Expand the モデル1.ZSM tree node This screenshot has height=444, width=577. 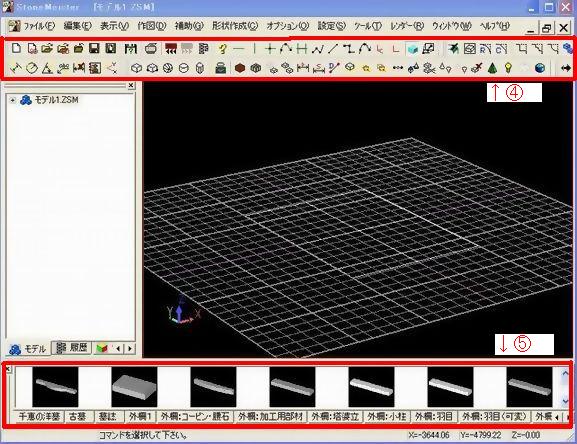pos(13,100)
